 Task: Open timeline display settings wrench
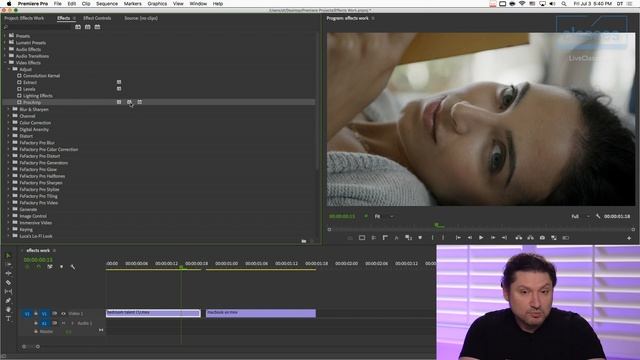point(73,267)
